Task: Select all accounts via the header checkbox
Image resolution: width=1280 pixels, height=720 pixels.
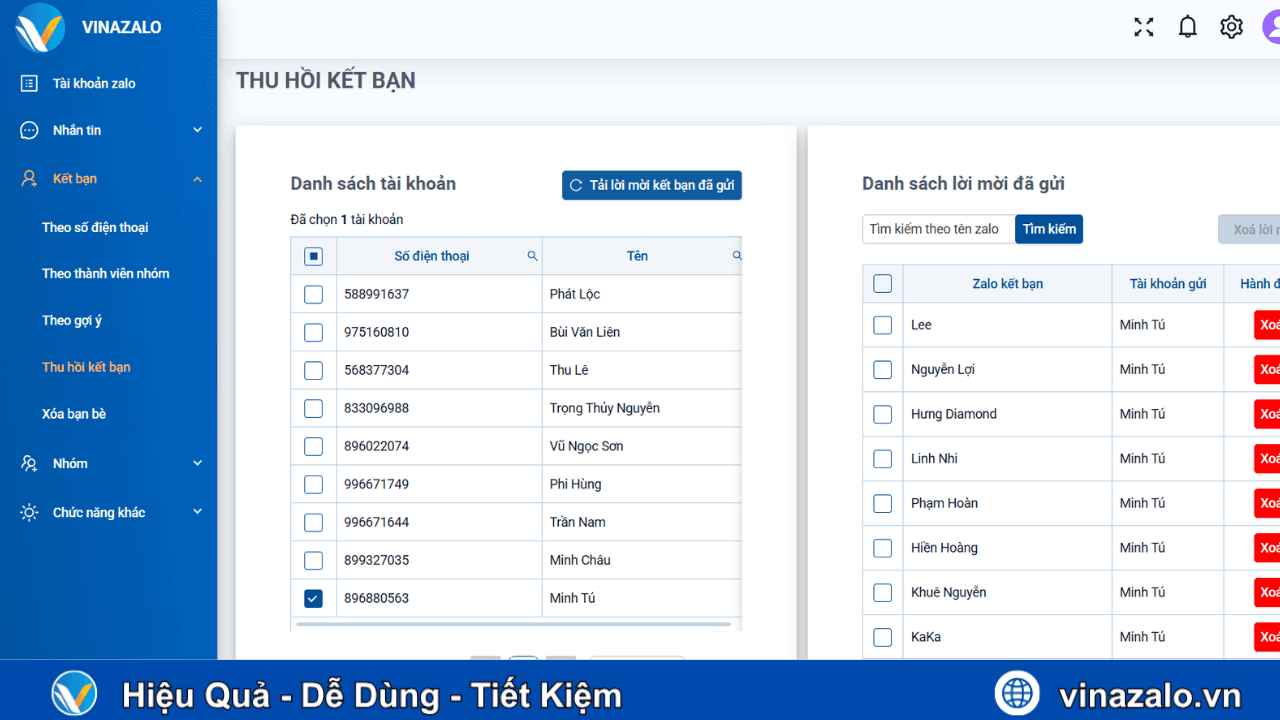Action: click(x=313, y=255)
